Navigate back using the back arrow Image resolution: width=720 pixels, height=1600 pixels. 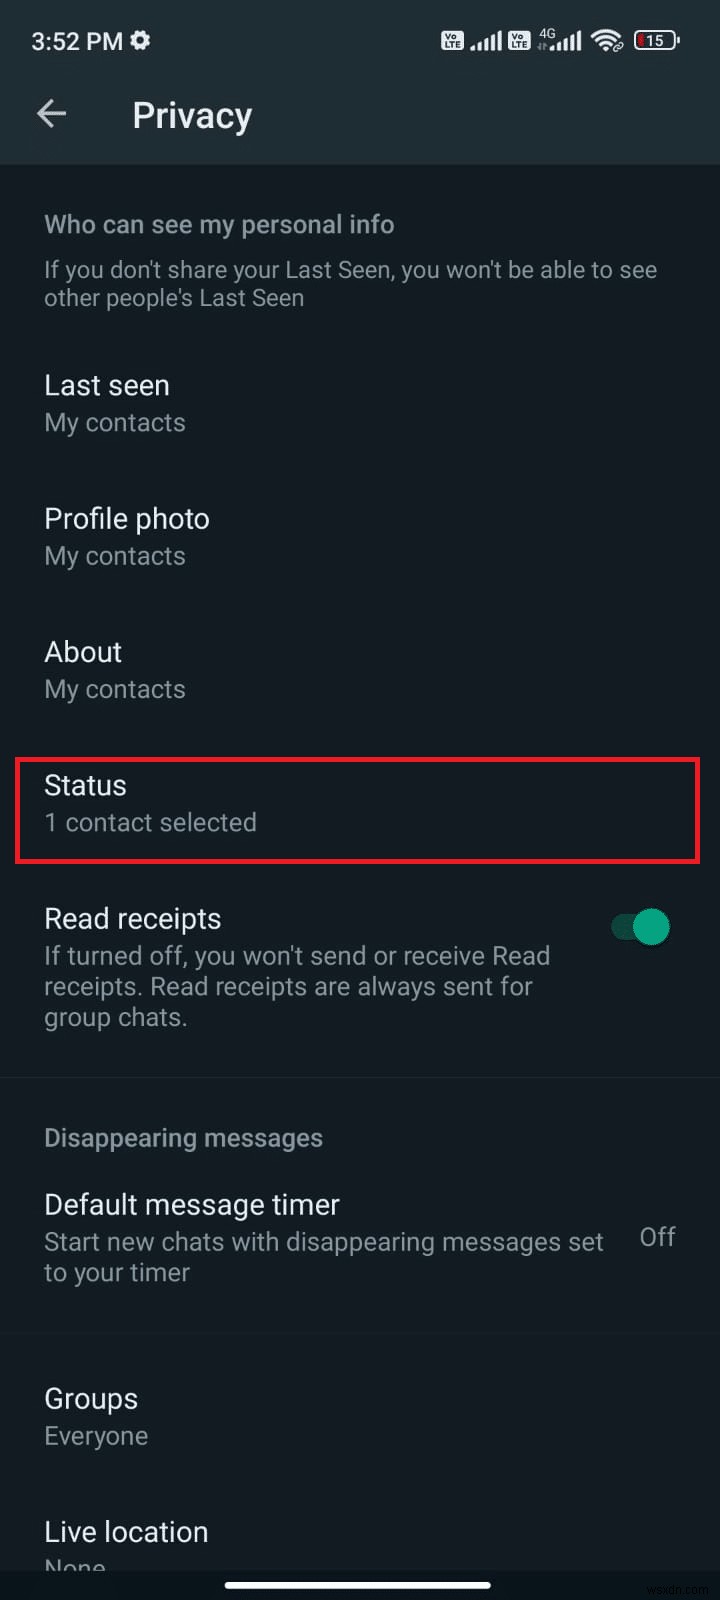point(51,113)
